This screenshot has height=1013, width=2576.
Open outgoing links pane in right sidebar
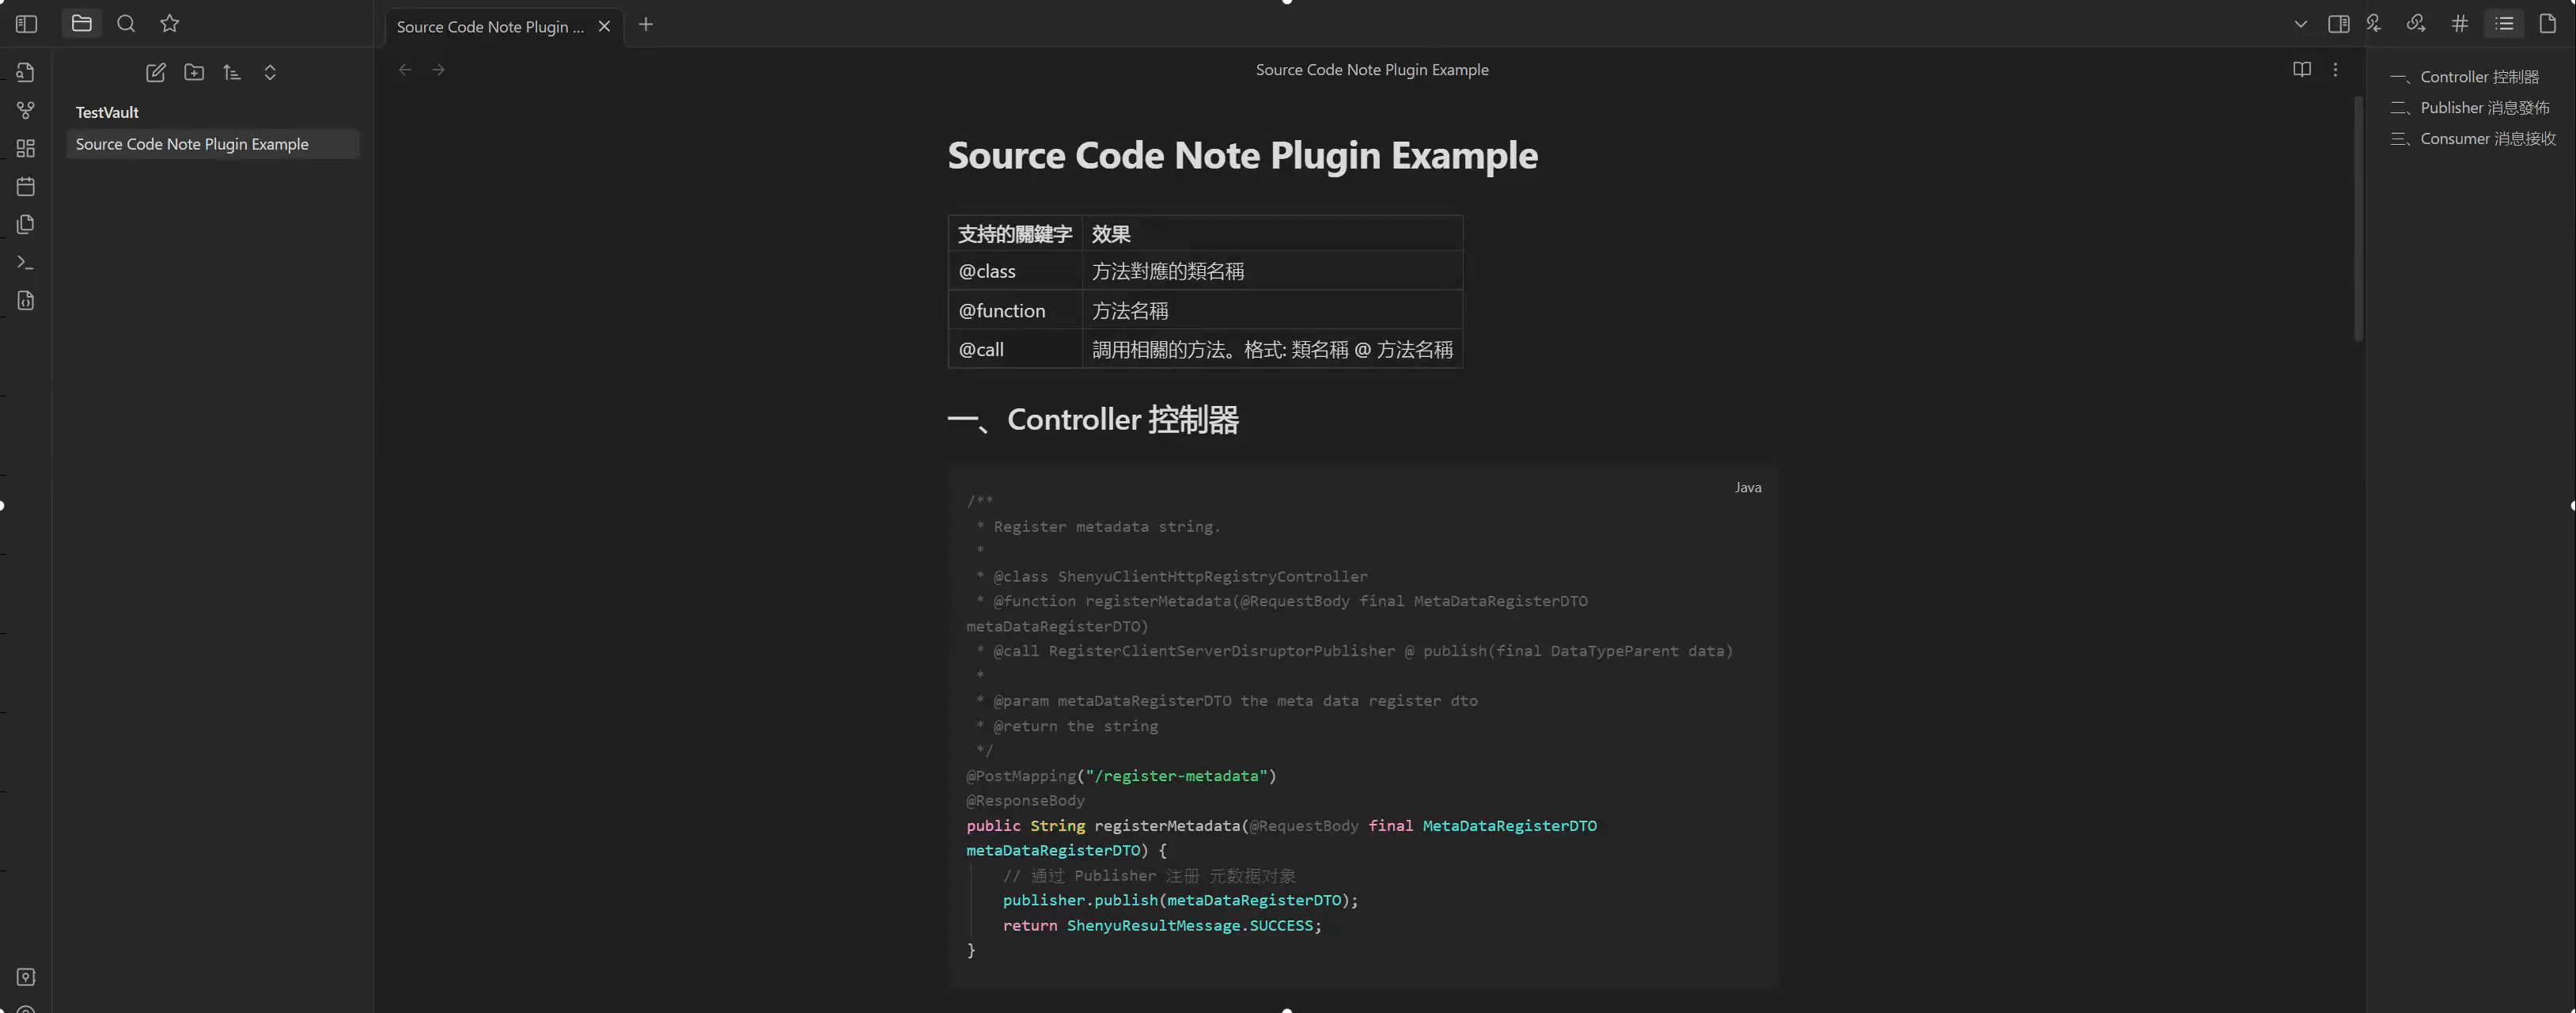click(2416, 23)
